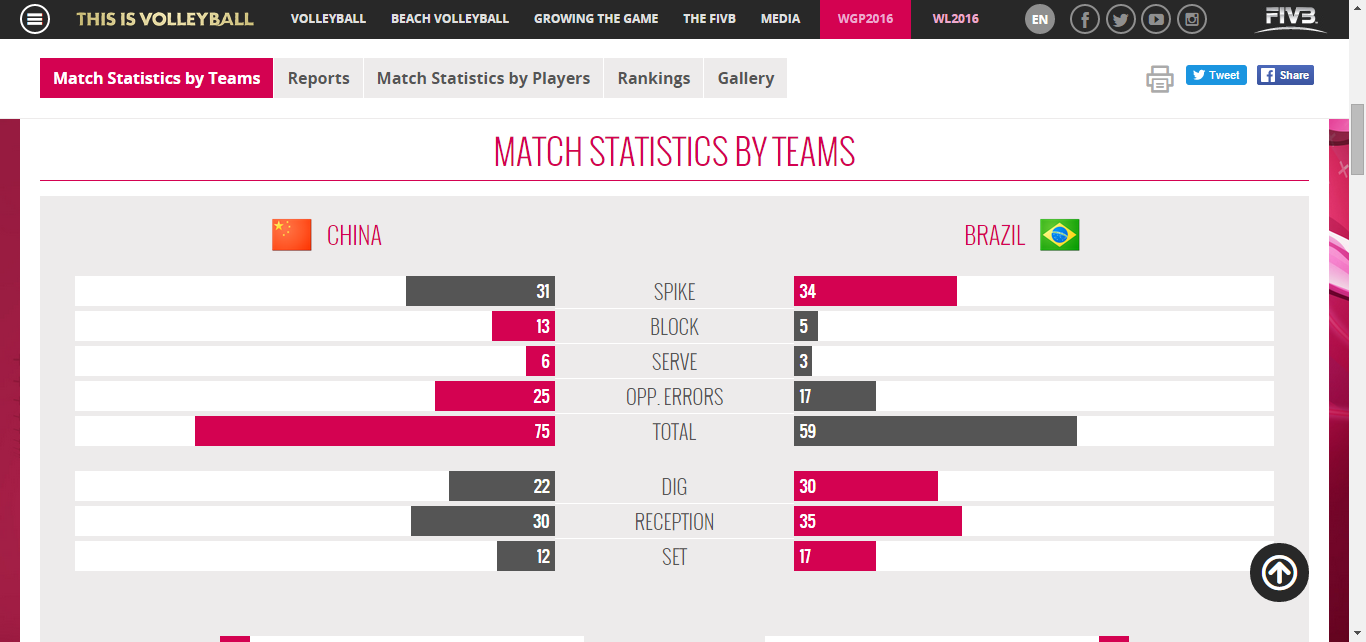Open the hamburger menu icon

pos(34,19)
